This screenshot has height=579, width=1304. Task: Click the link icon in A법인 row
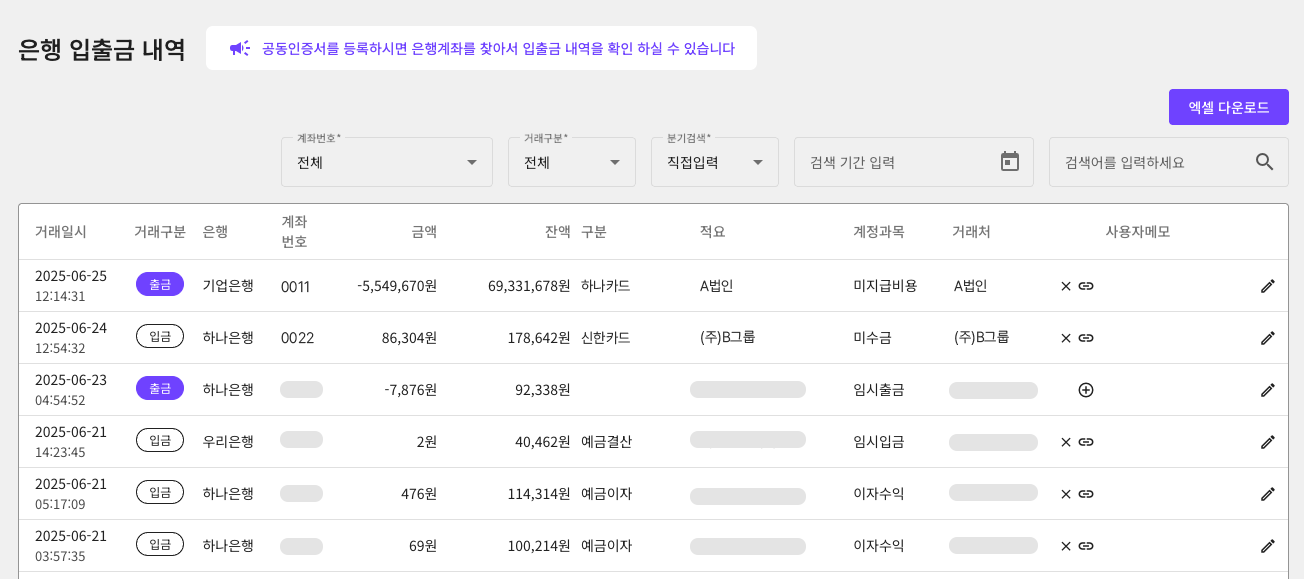click(1086, 286)
